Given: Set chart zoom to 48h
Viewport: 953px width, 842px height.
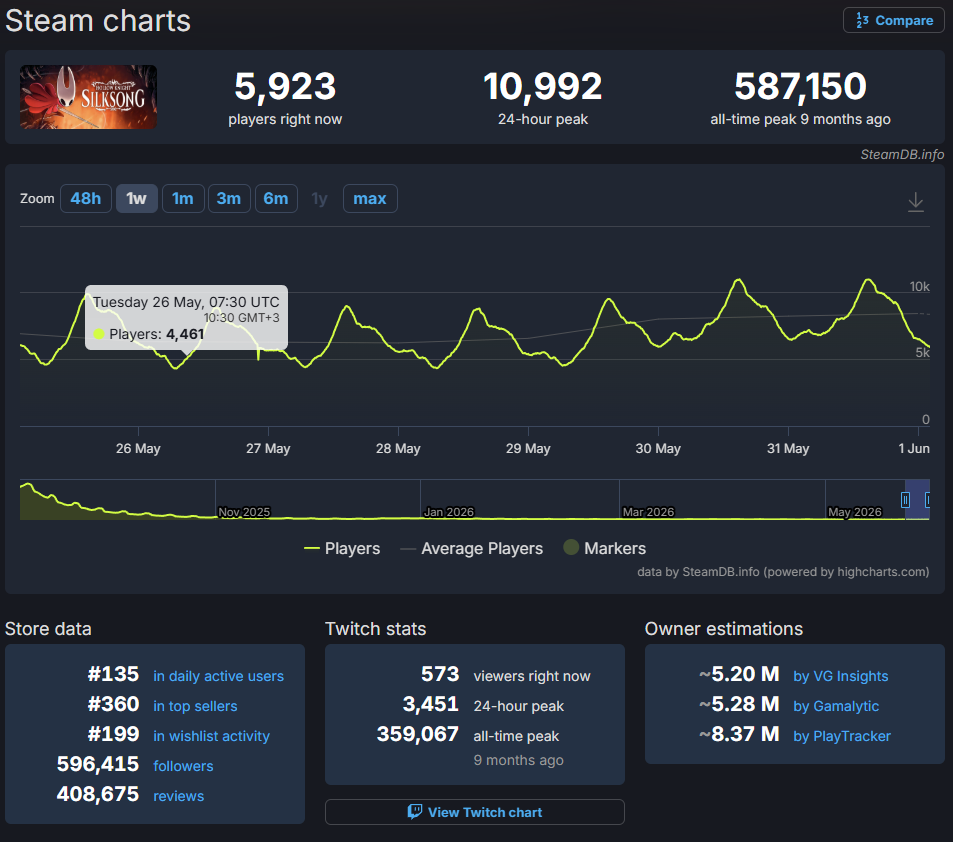Looking at the screenshot, I should (x=86, y=199).
